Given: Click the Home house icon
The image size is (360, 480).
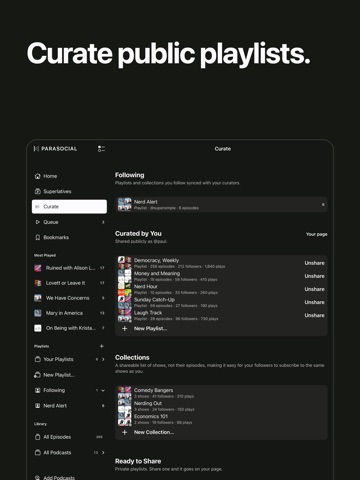Looking at the screenshot, I should coord(38,176).
